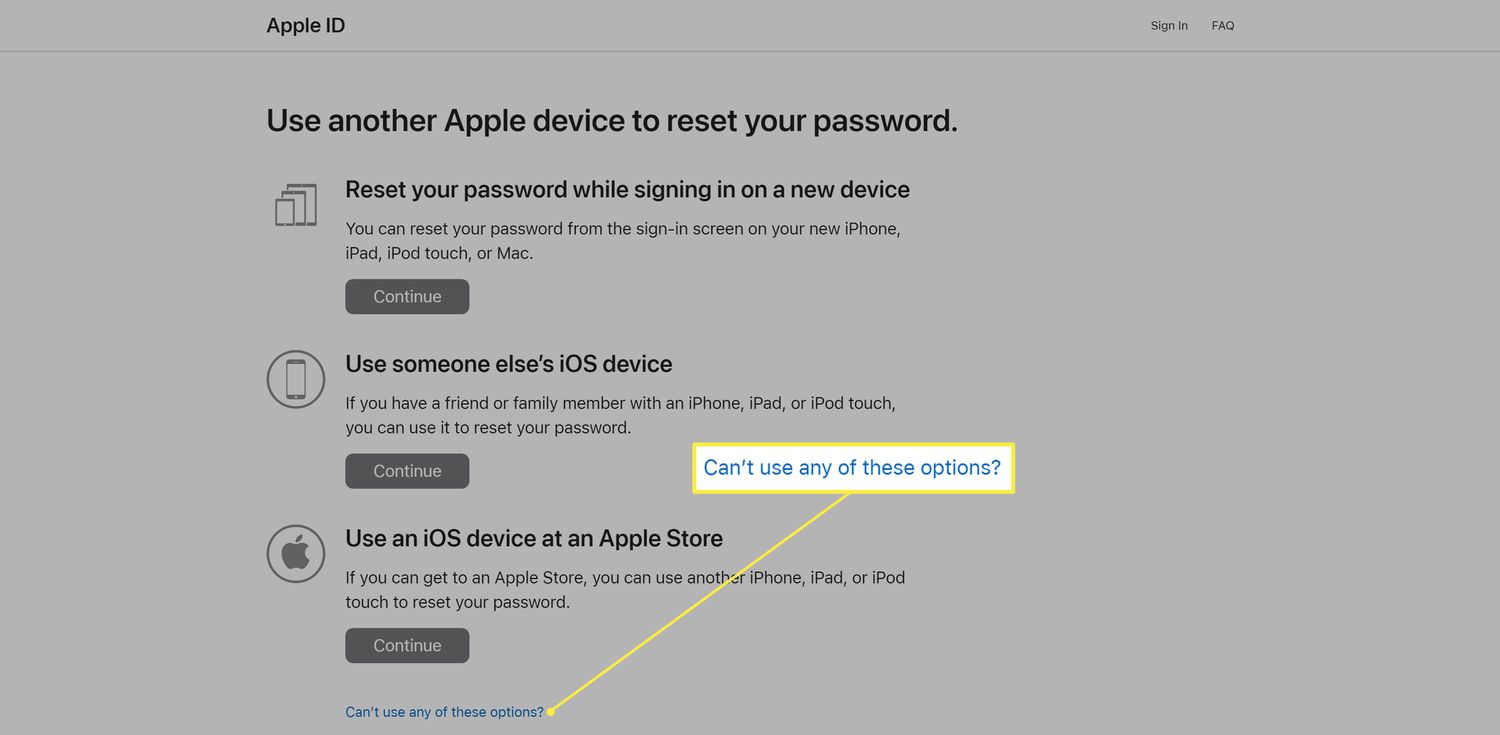This screenshot has width=1500, height=735.
Task: Click the Apple ID header title
Action: tap(306, 26)
